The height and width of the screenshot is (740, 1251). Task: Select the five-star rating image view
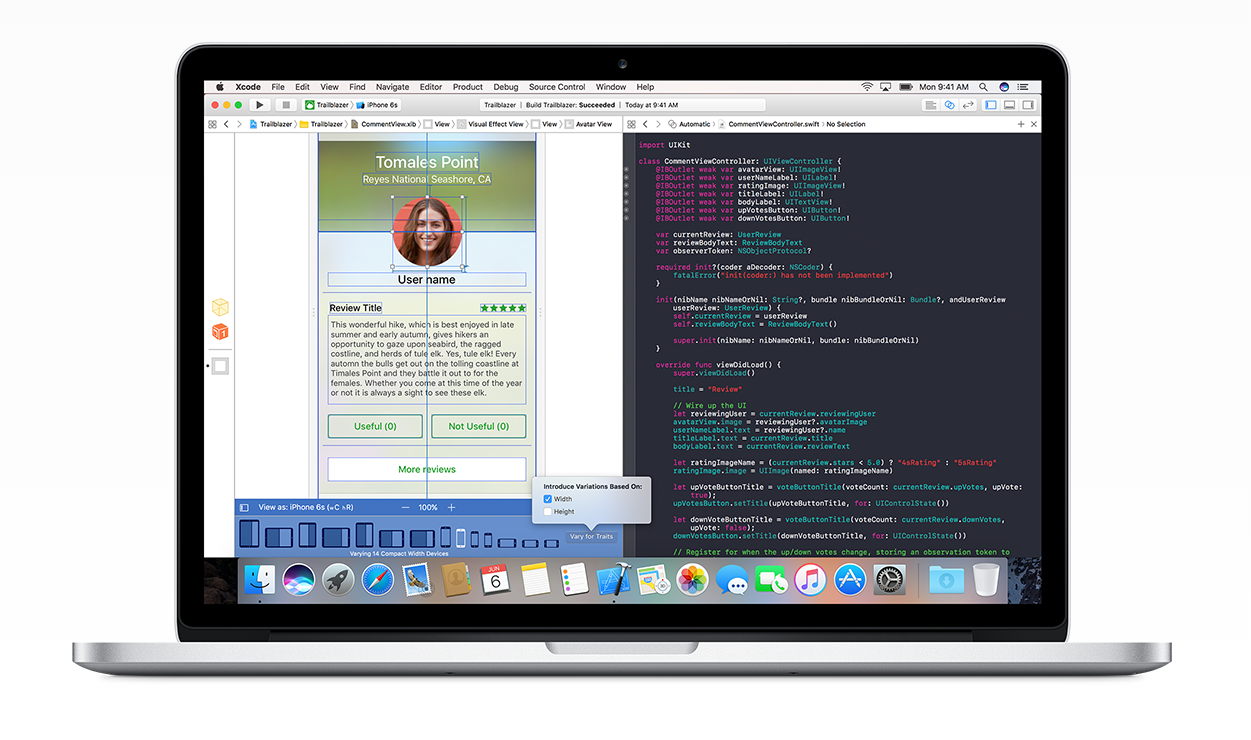[502, 308]
